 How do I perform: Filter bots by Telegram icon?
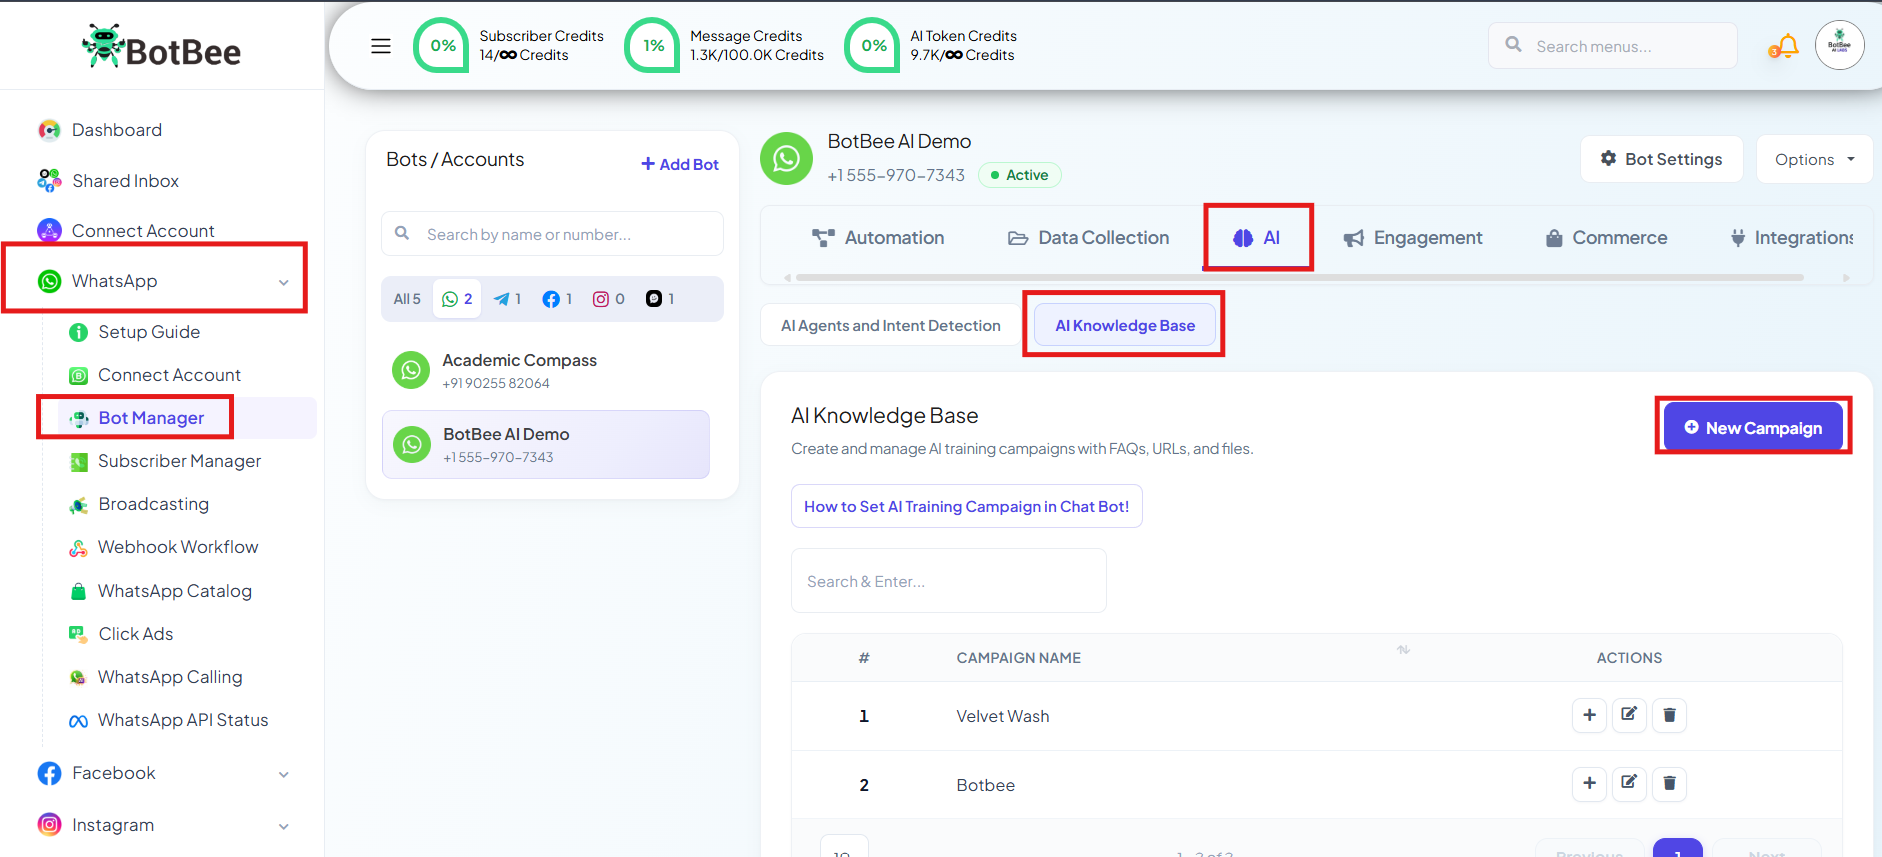pos(507,299)
